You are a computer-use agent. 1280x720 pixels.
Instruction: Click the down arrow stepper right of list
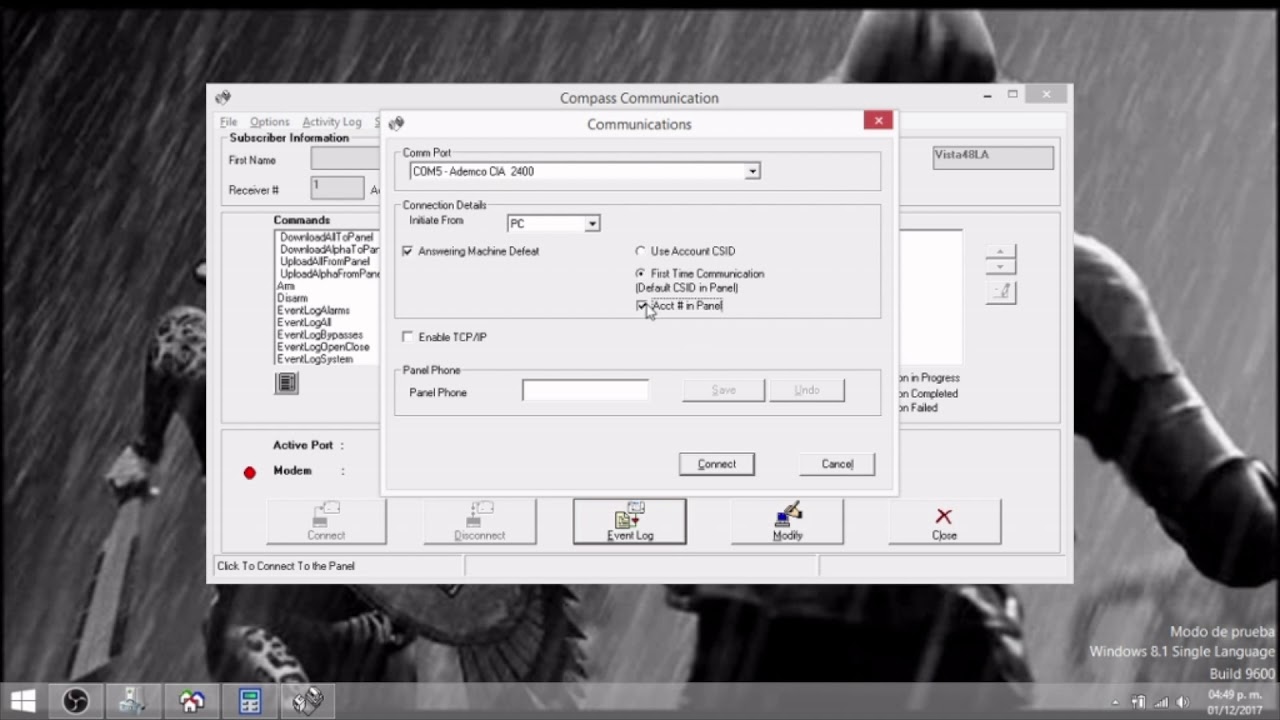pos(1001,266)
